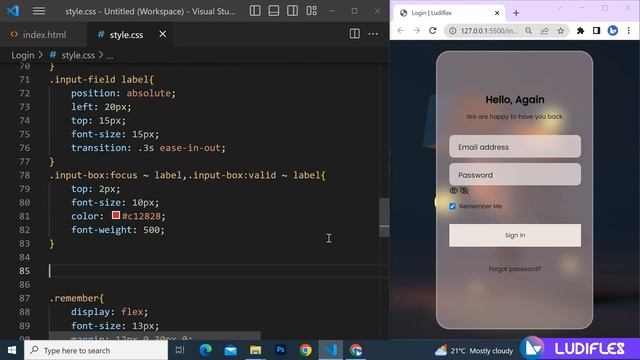Screen dimensions: 640x360
Task: Click the Email address input field
Action: click(x=515, y=147)
